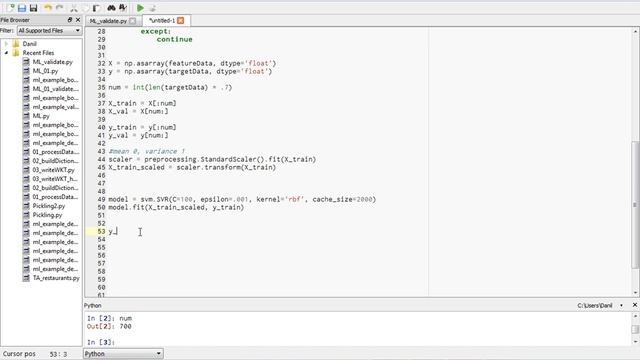The width and height of the screenshot is (640, 360).
Task: Click up arrow of editor scrollbar
Action: [635, 31]
